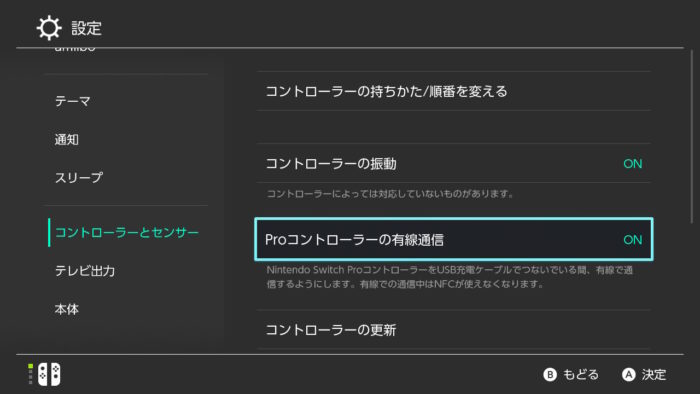Click the right-side vertical scrollbar
This screenshot has width=700, height=394.
(692, 136)
